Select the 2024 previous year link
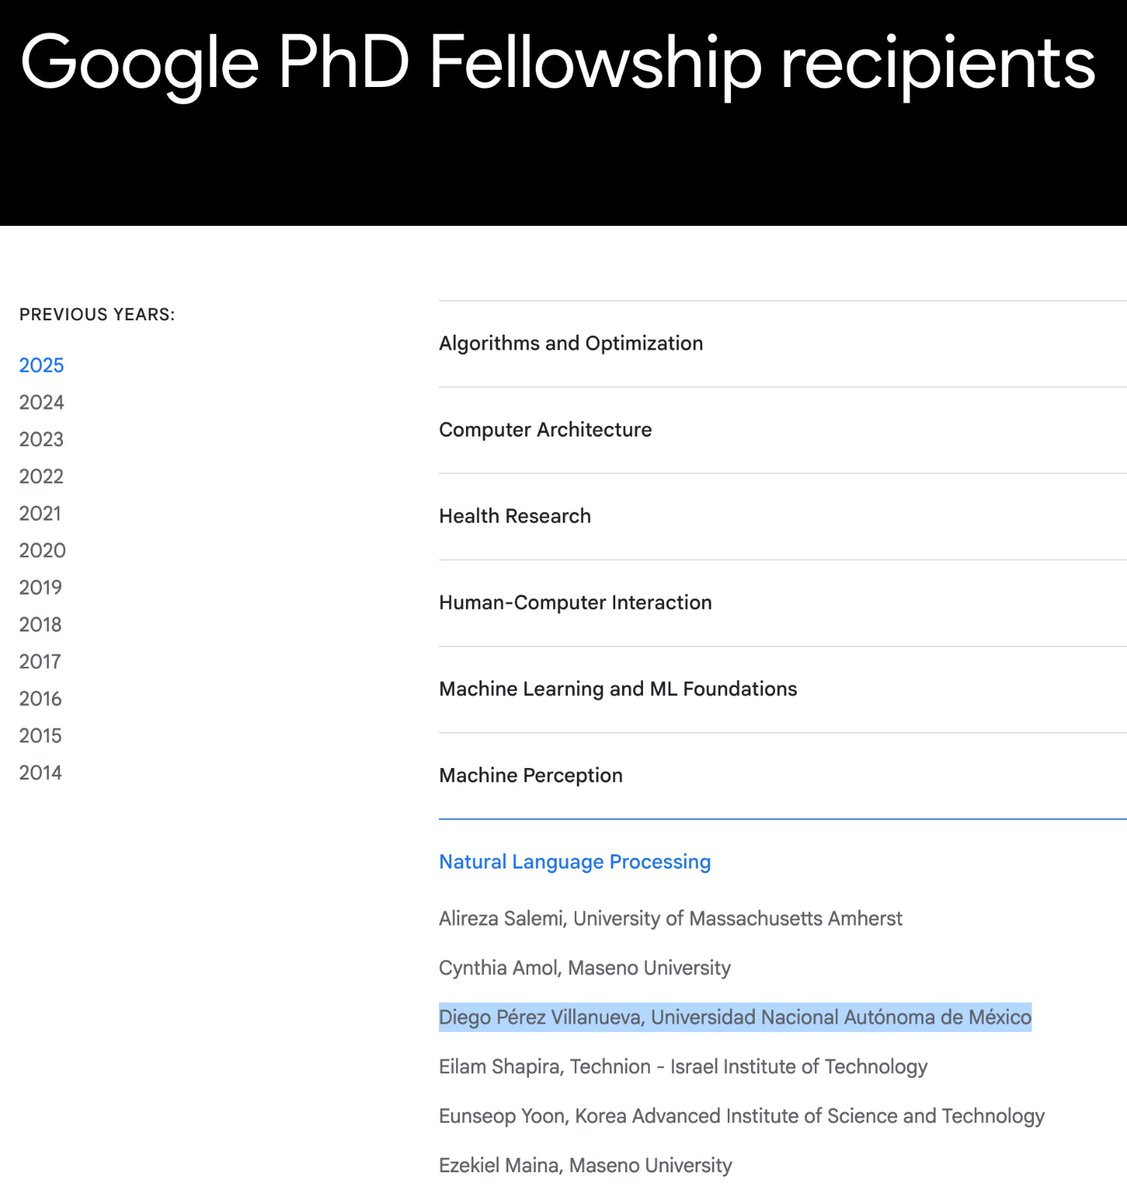Screen dimensions: 1127x1200 pos(41,402)
